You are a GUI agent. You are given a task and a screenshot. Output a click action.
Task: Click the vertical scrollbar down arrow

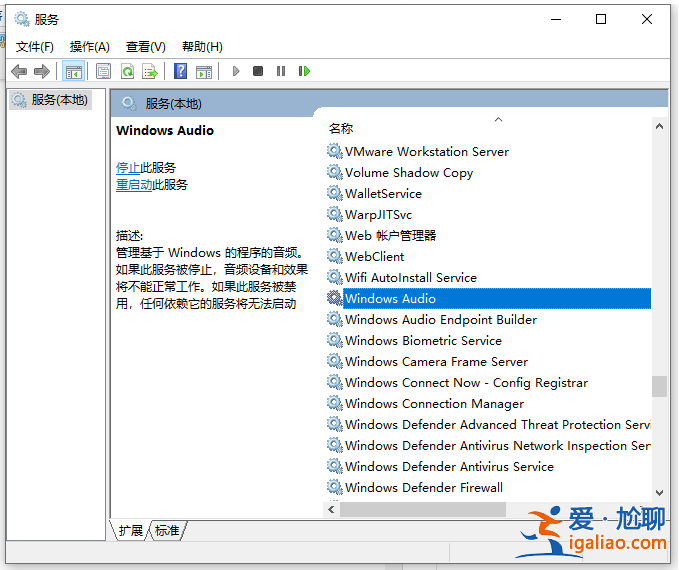pos(660,492)
